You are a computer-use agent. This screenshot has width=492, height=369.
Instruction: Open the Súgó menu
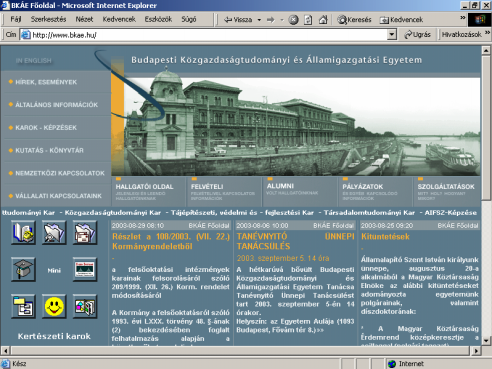(189, 19)
